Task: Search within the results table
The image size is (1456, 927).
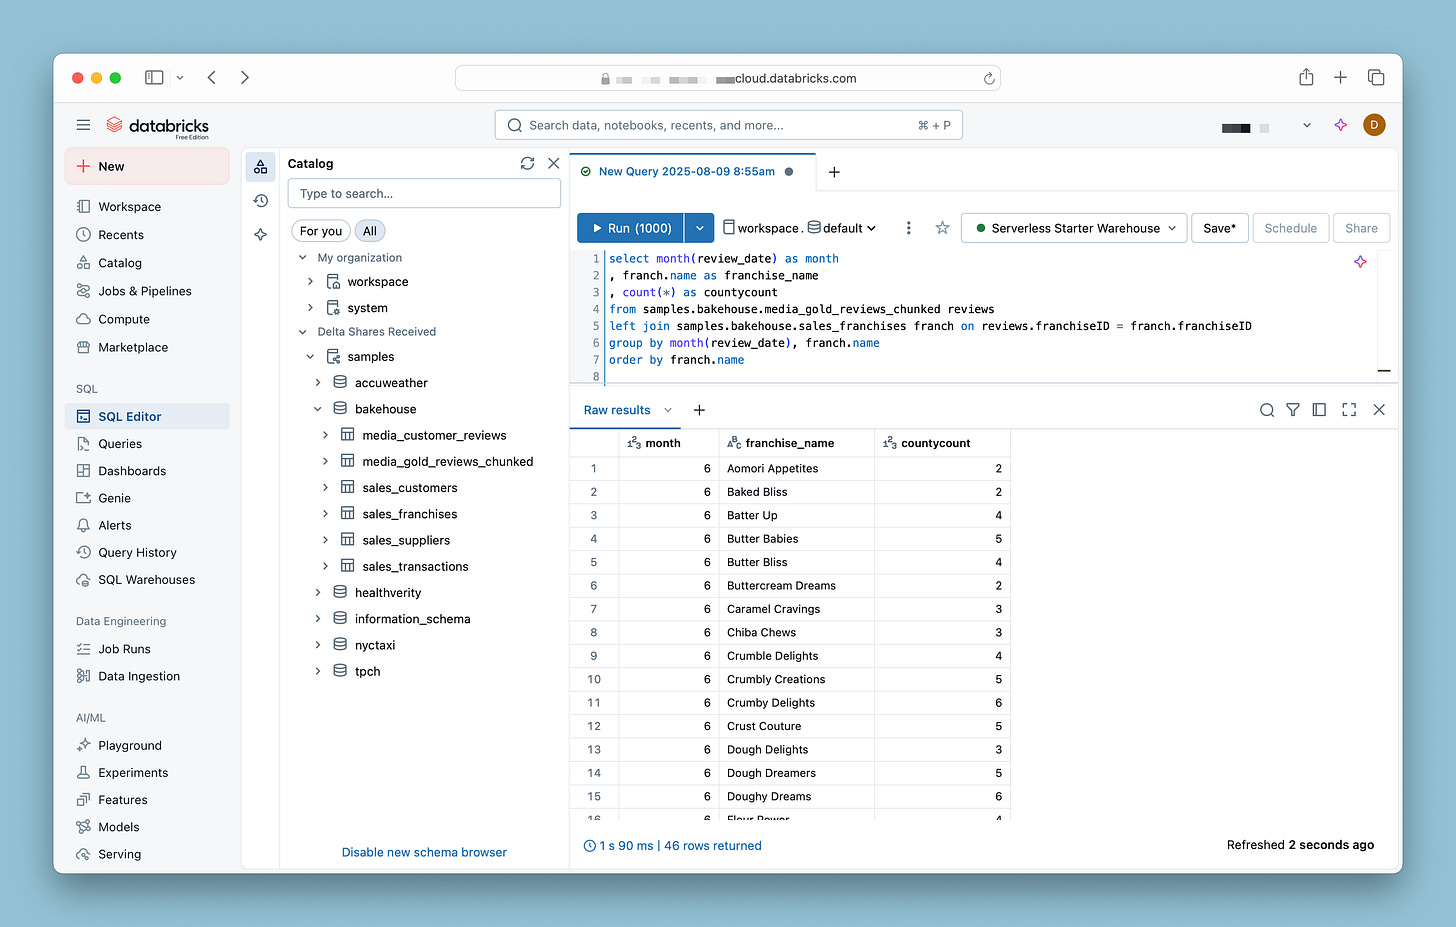Action: point(1266,410)
